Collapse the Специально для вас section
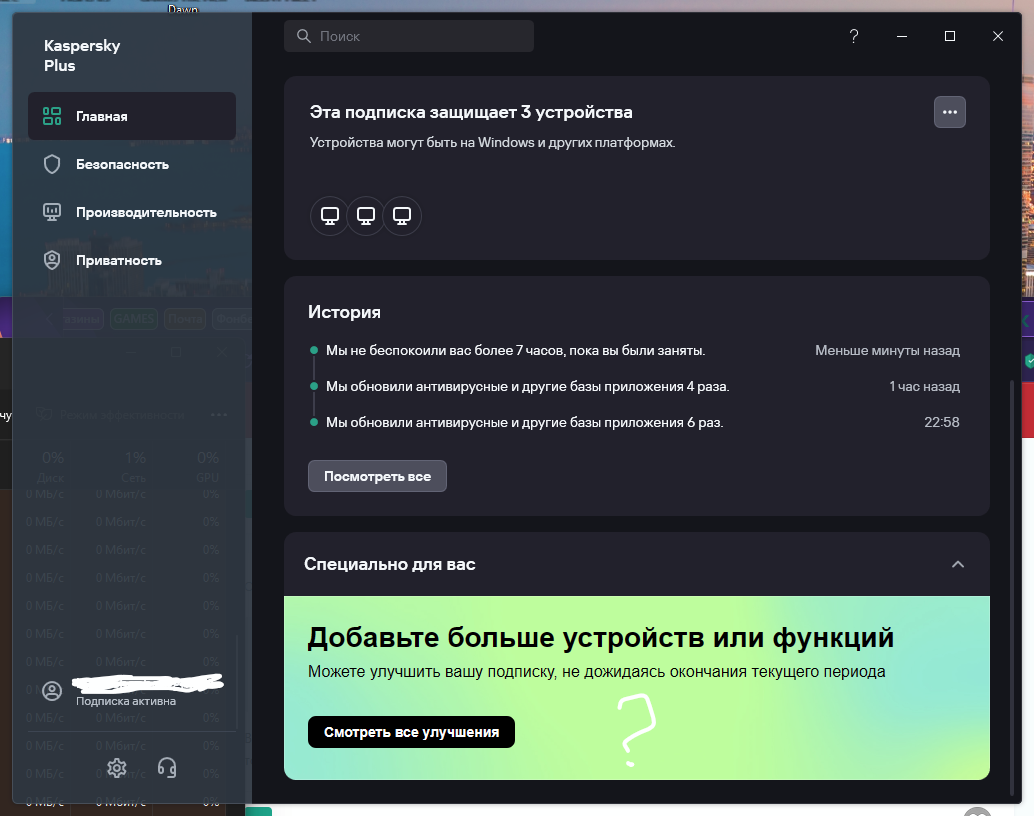 (x=958, y=564)
